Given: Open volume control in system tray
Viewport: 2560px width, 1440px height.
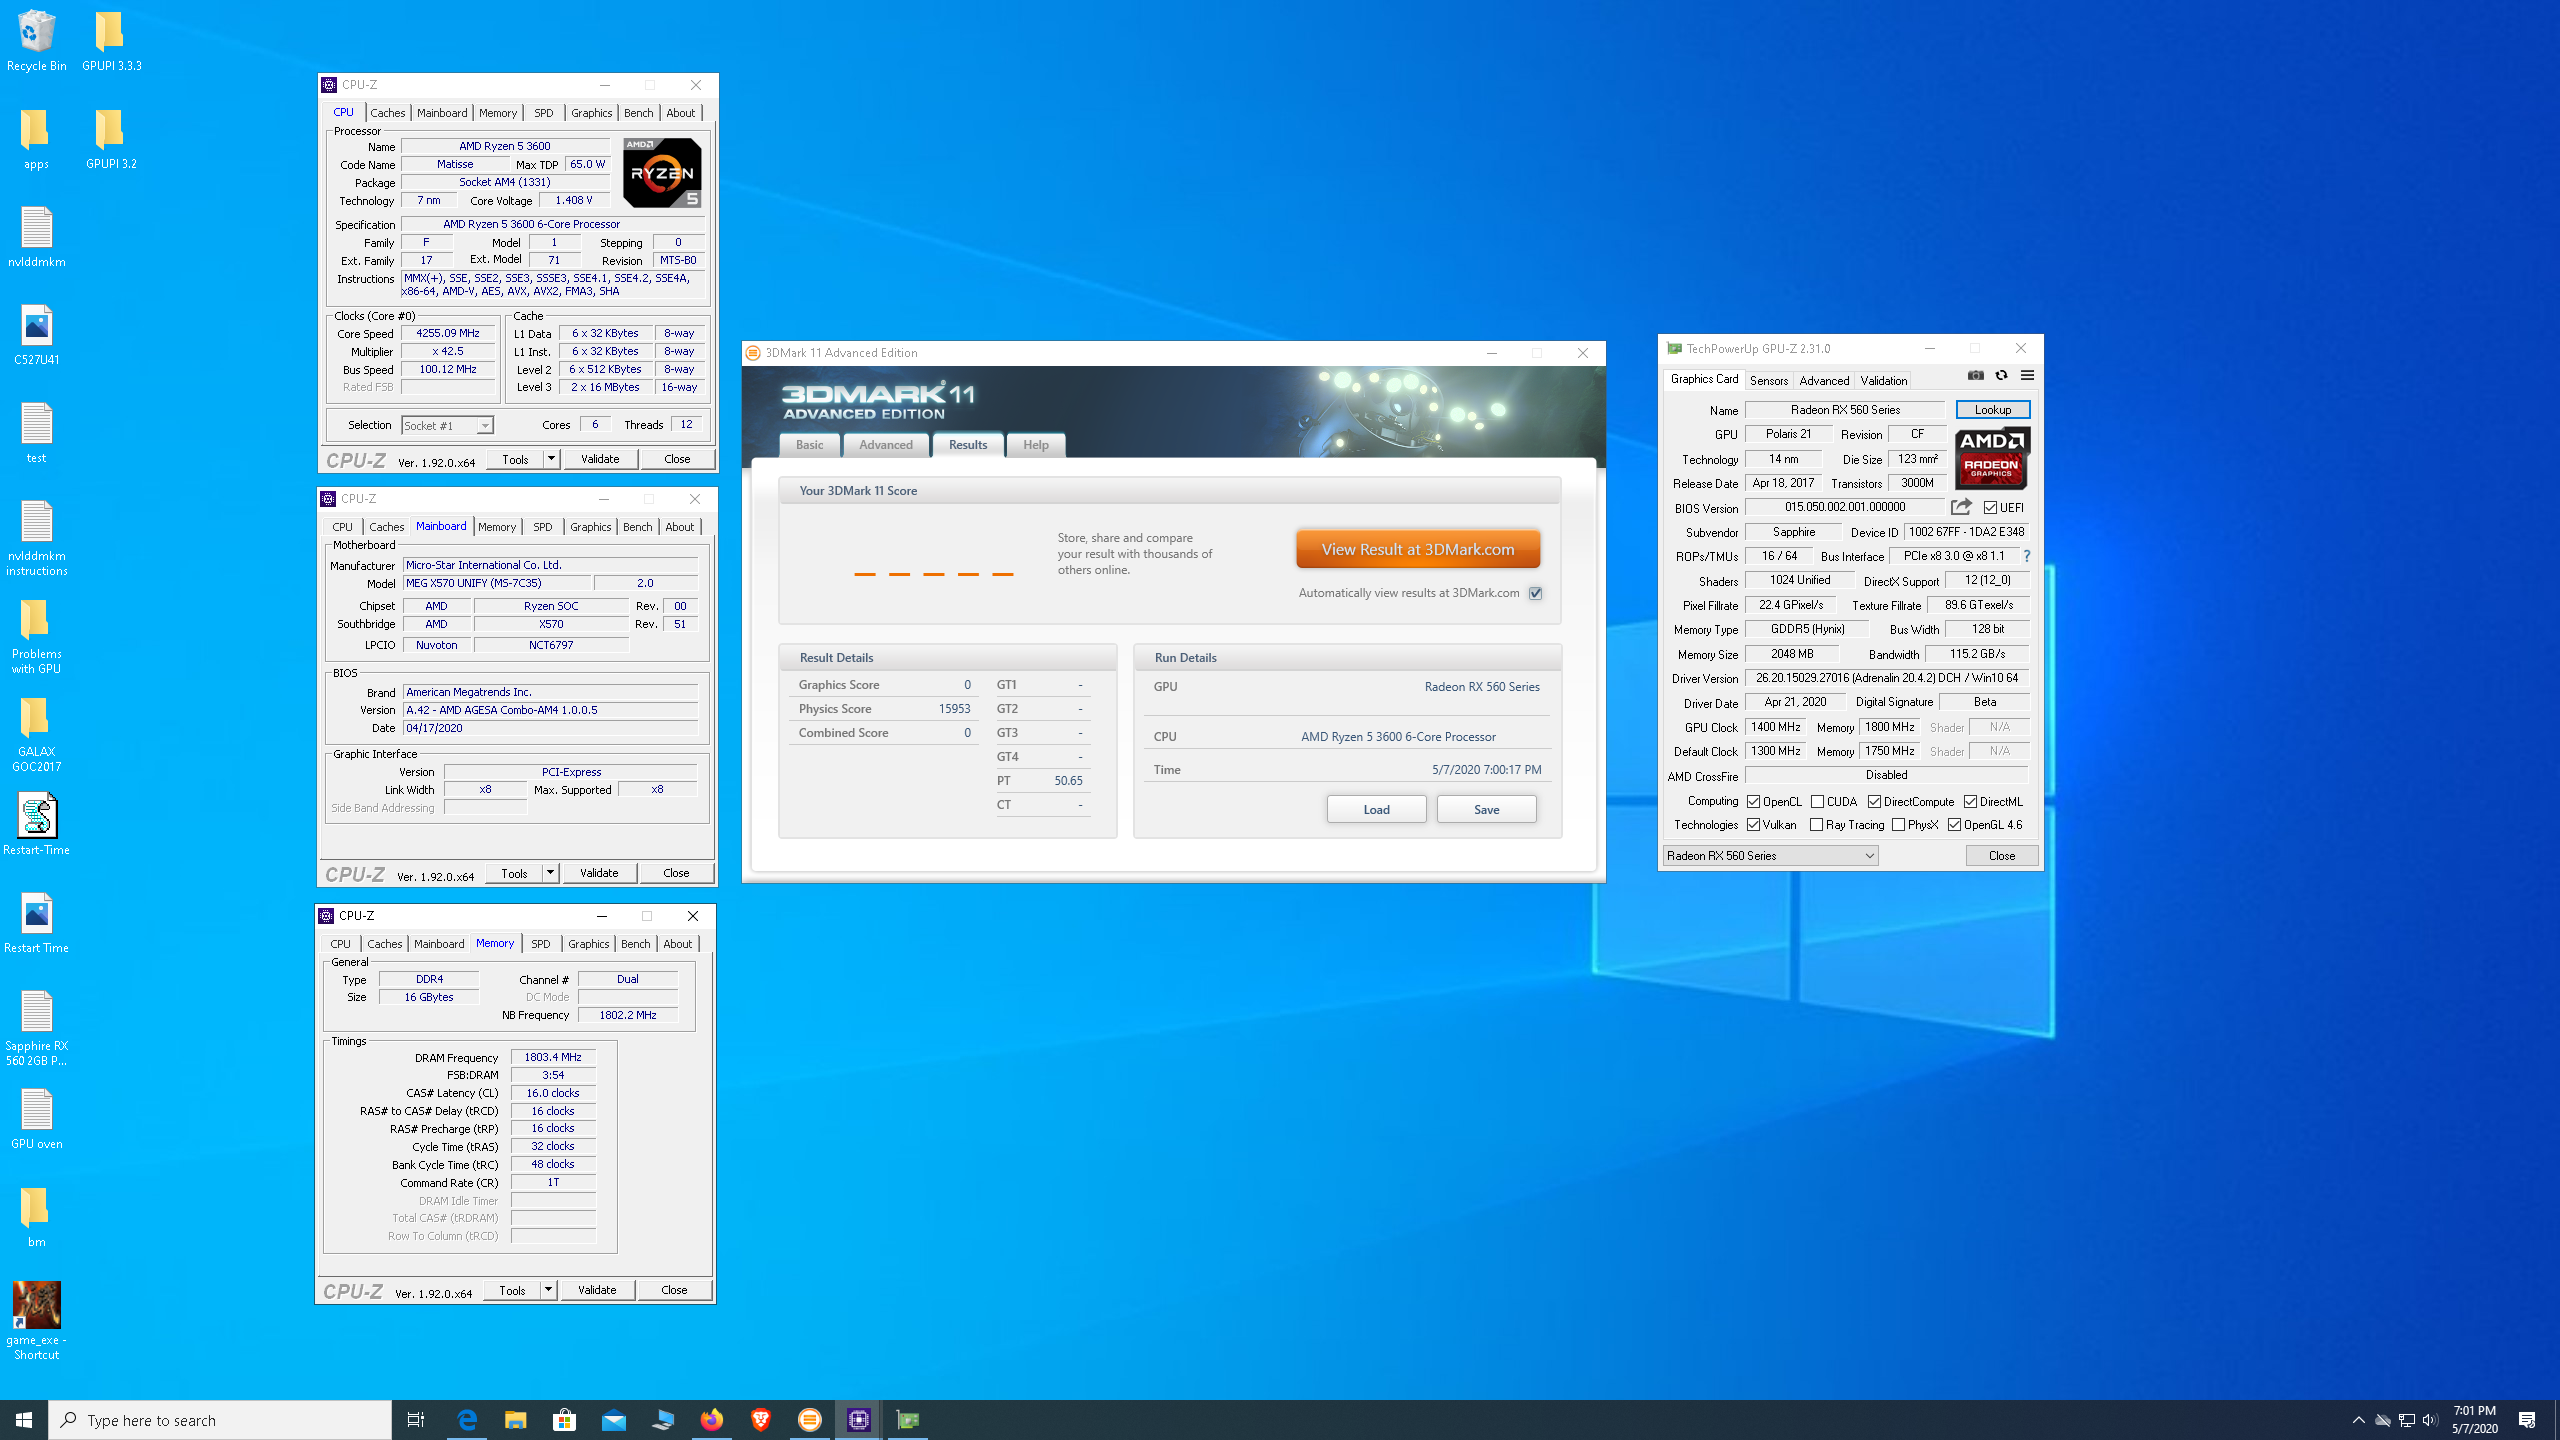Looking at the screenshot, I should (2430, 1420).
